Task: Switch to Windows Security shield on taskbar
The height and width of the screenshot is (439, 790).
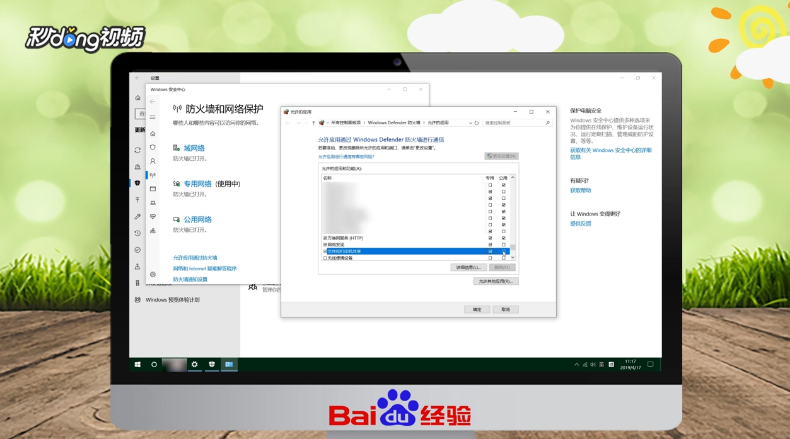Action: coord(212,364)
